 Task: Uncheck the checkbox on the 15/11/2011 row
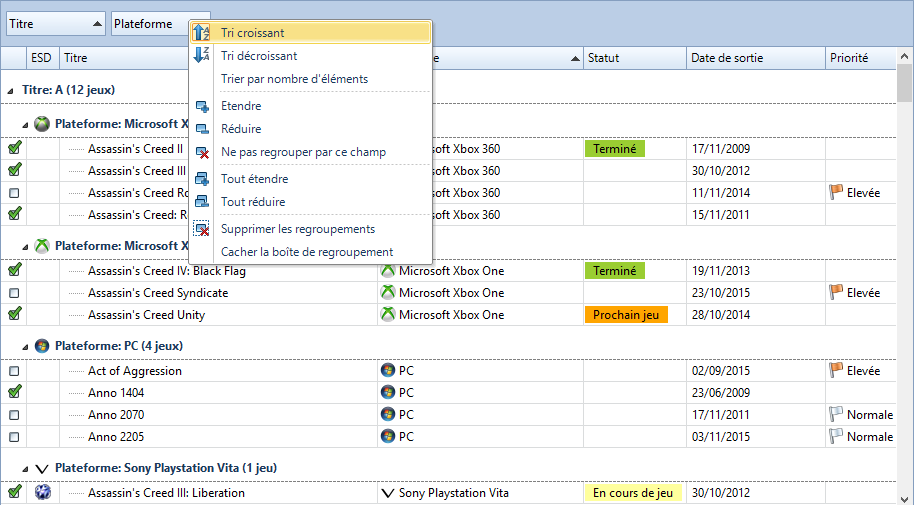click(x=15, y=214)
